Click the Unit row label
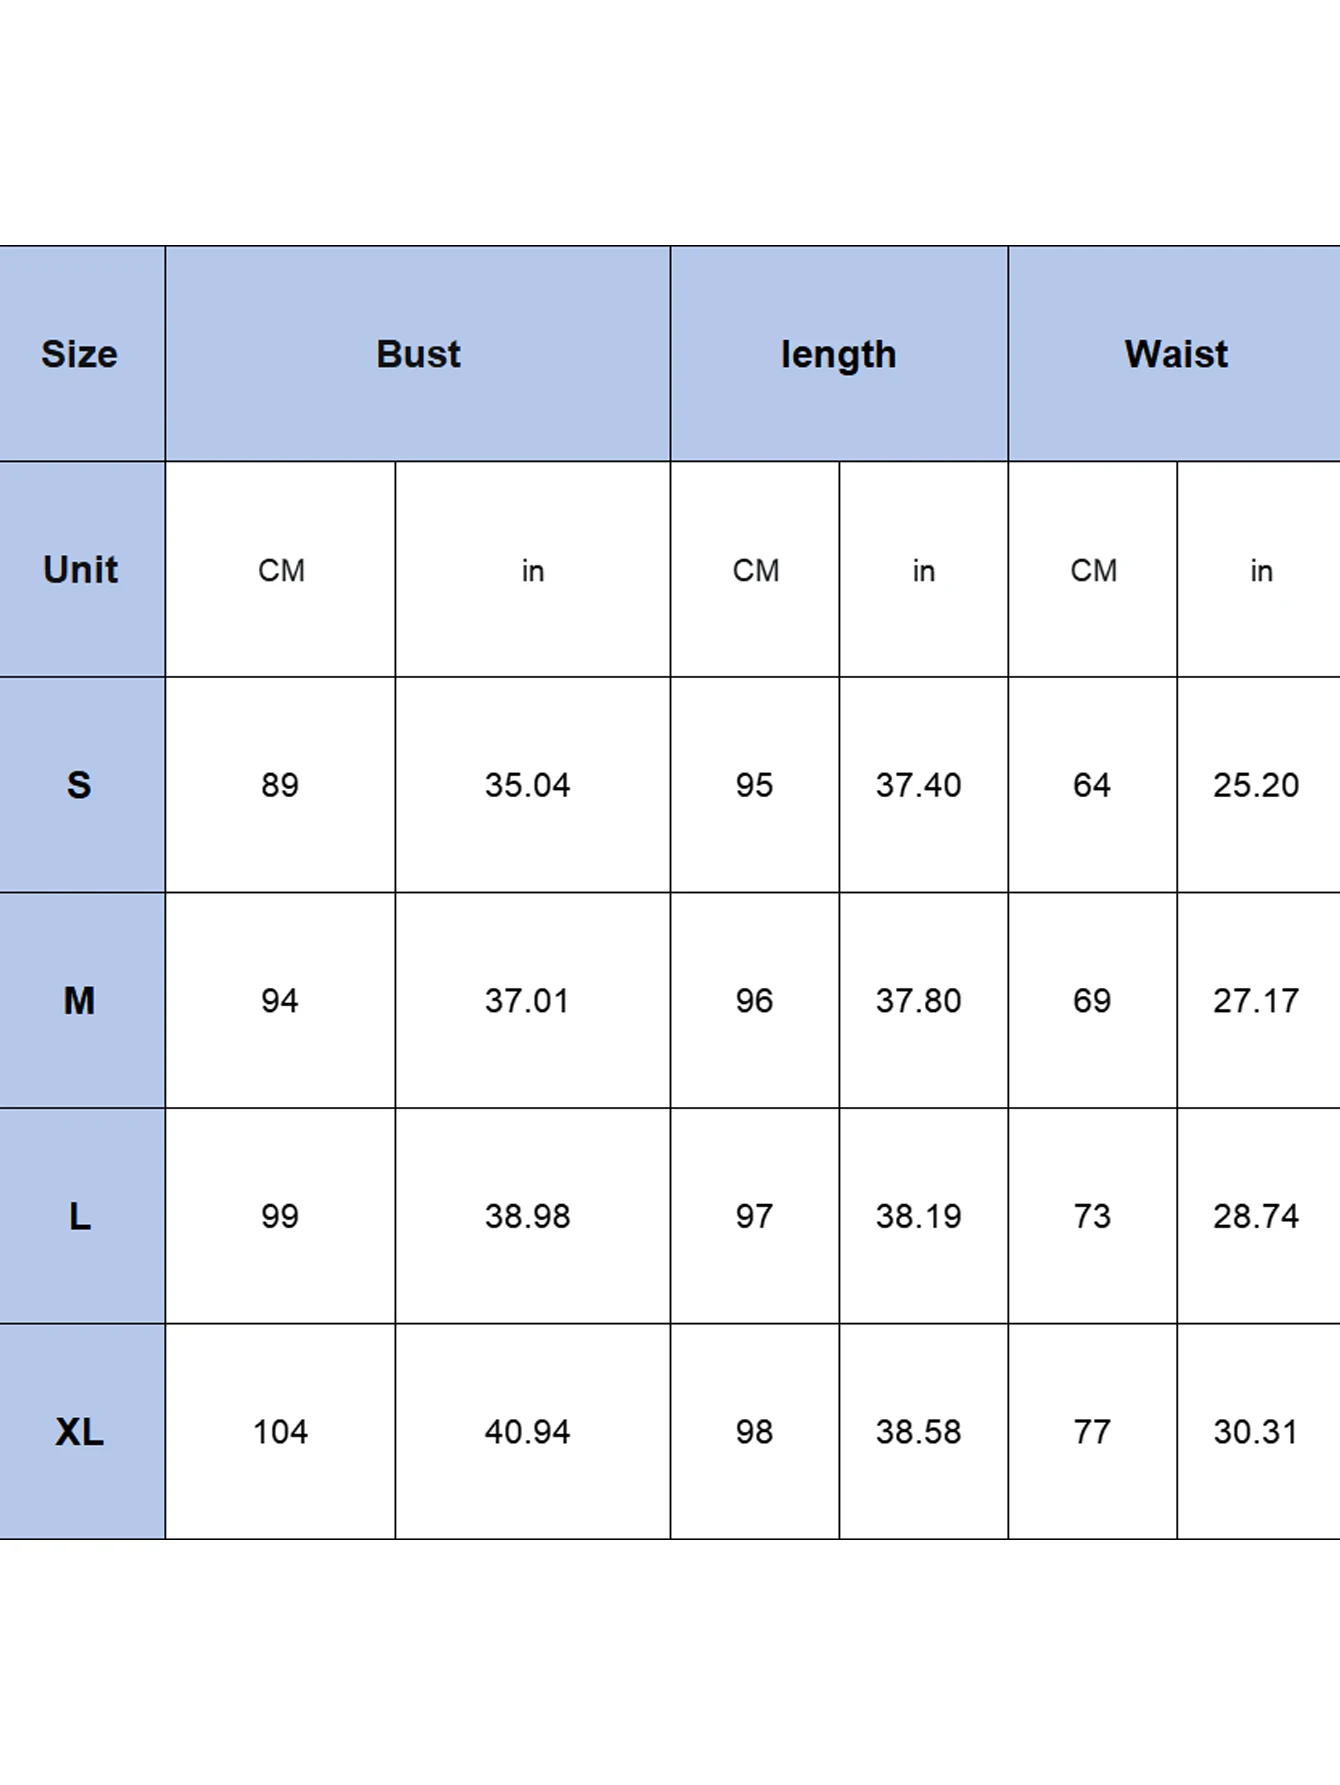This screenshot has width=1340, height=1785. tap(82, 569)
